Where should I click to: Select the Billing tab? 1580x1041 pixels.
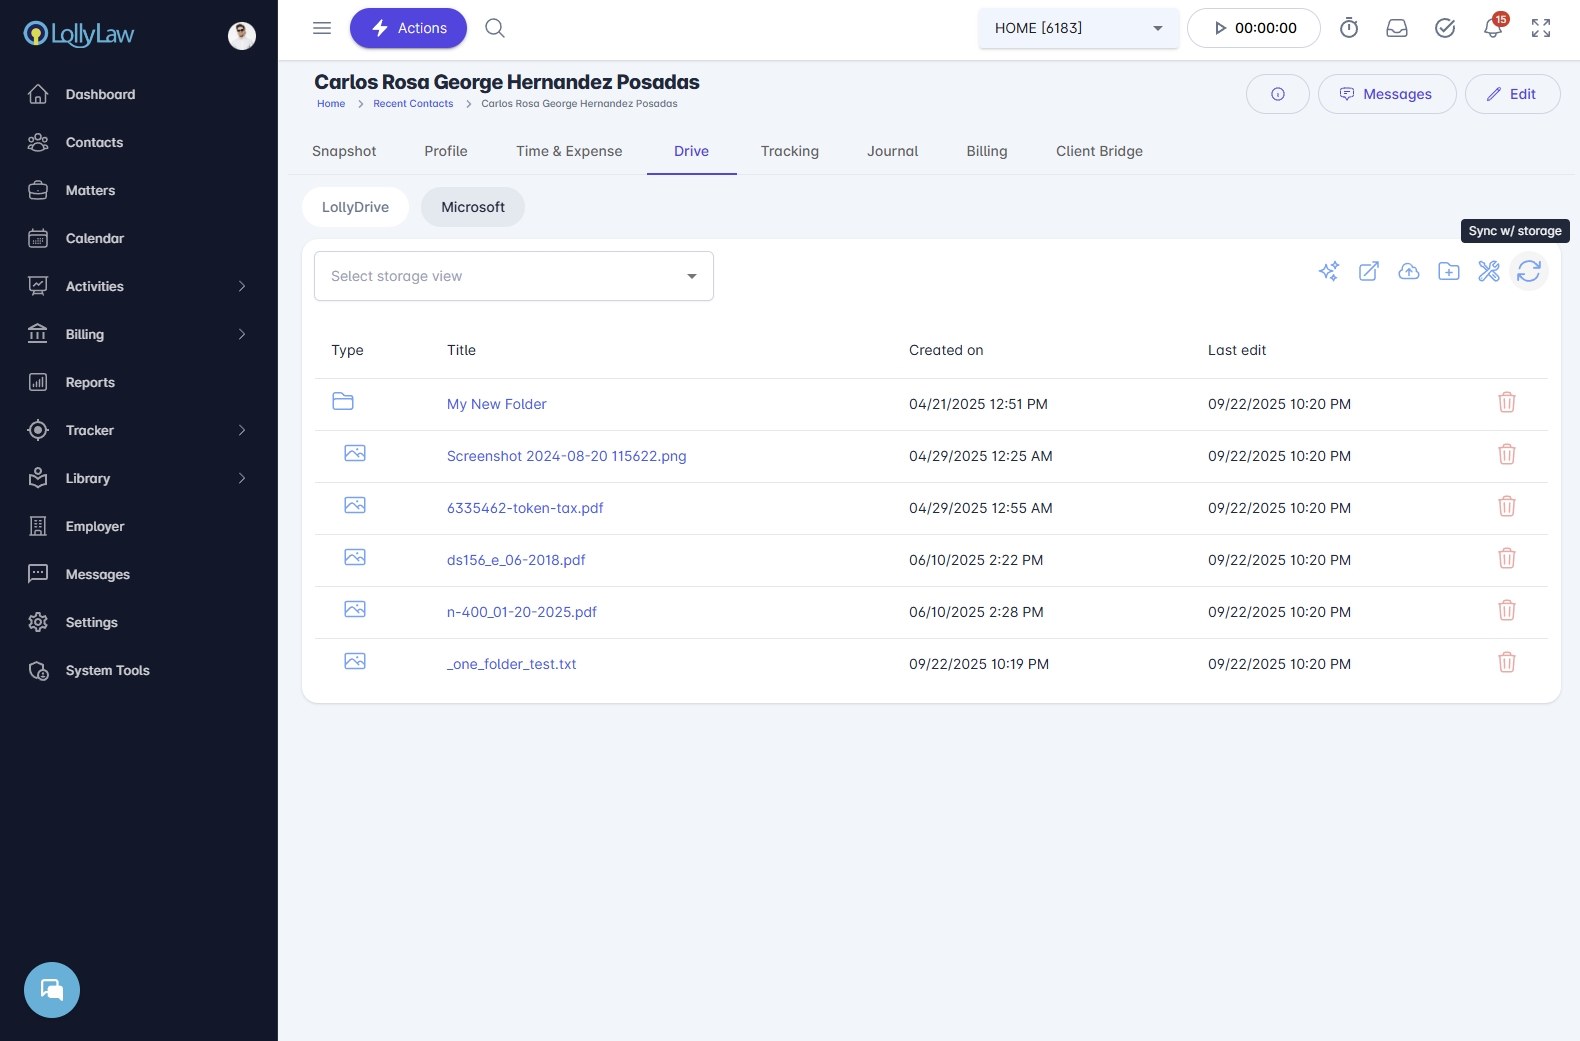(987, 151)
